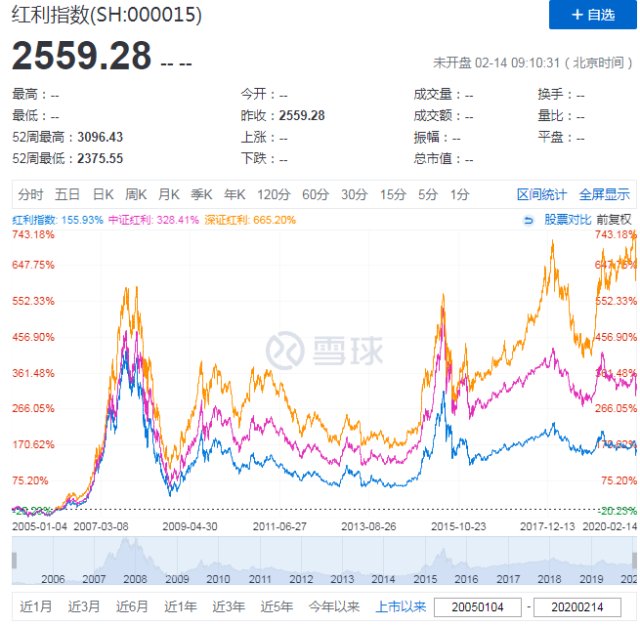
Task: Click the 52周最高 value 3096.43
Action: click(100, 137)
